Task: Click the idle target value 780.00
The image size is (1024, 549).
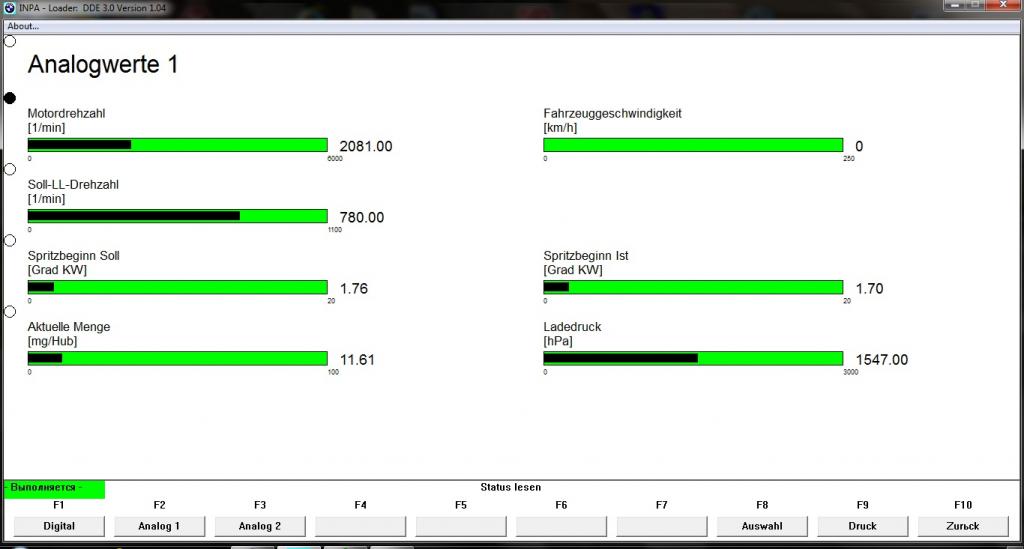Action: pos(362,217)
